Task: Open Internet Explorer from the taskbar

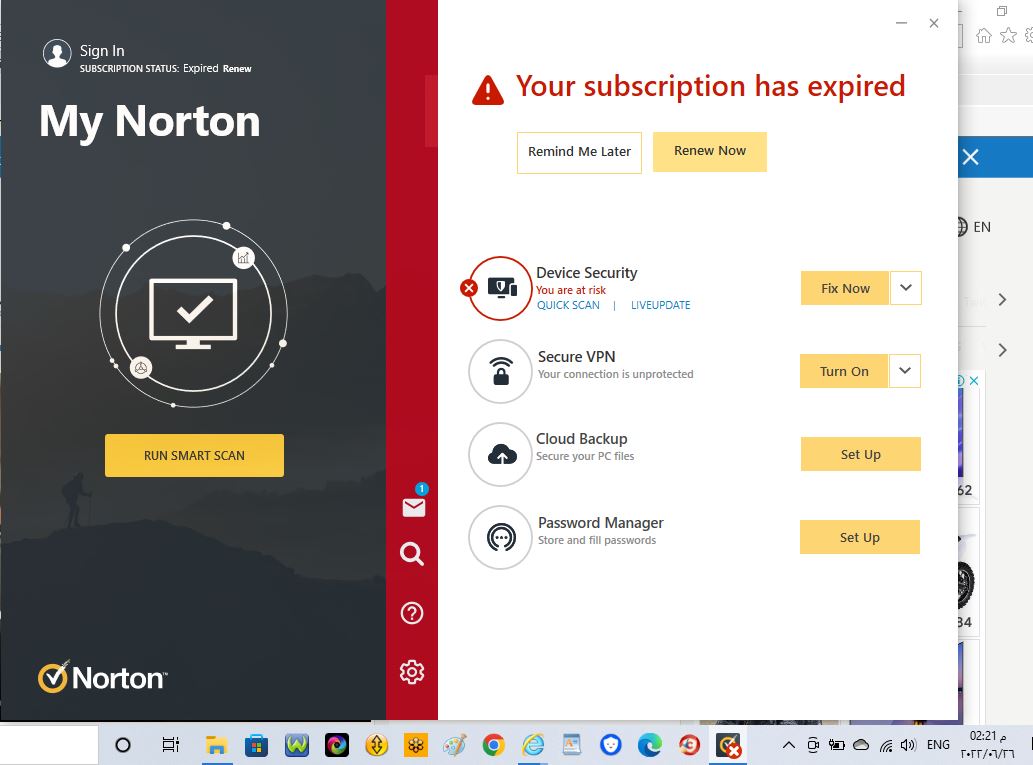Action: pos(533,745)
